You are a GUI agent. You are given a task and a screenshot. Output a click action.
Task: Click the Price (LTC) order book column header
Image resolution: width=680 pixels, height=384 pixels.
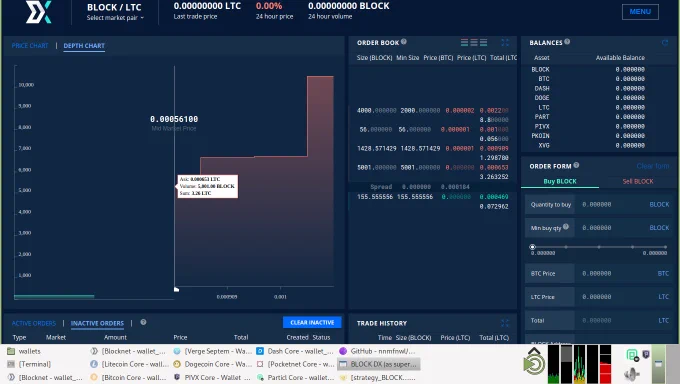[x=471, y=58]
